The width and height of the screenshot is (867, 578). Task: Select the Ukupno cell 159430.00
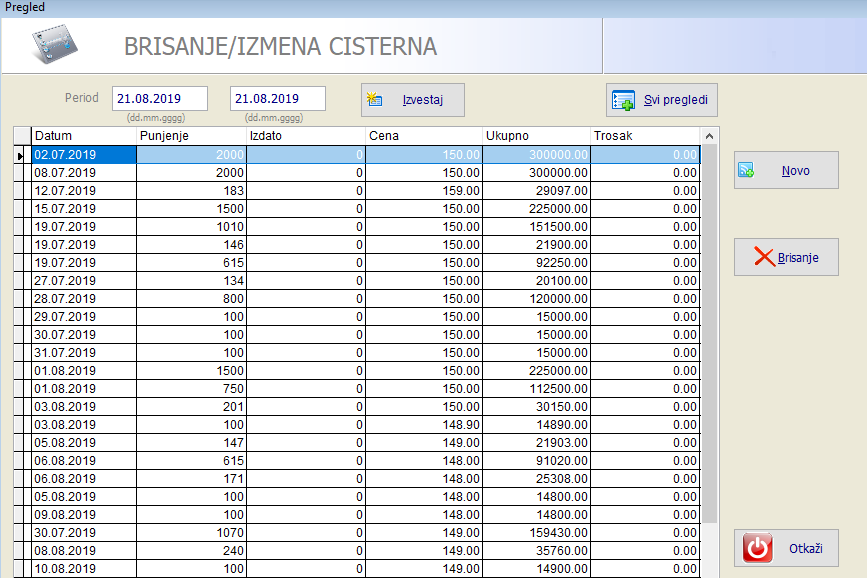tap(536, 534)
